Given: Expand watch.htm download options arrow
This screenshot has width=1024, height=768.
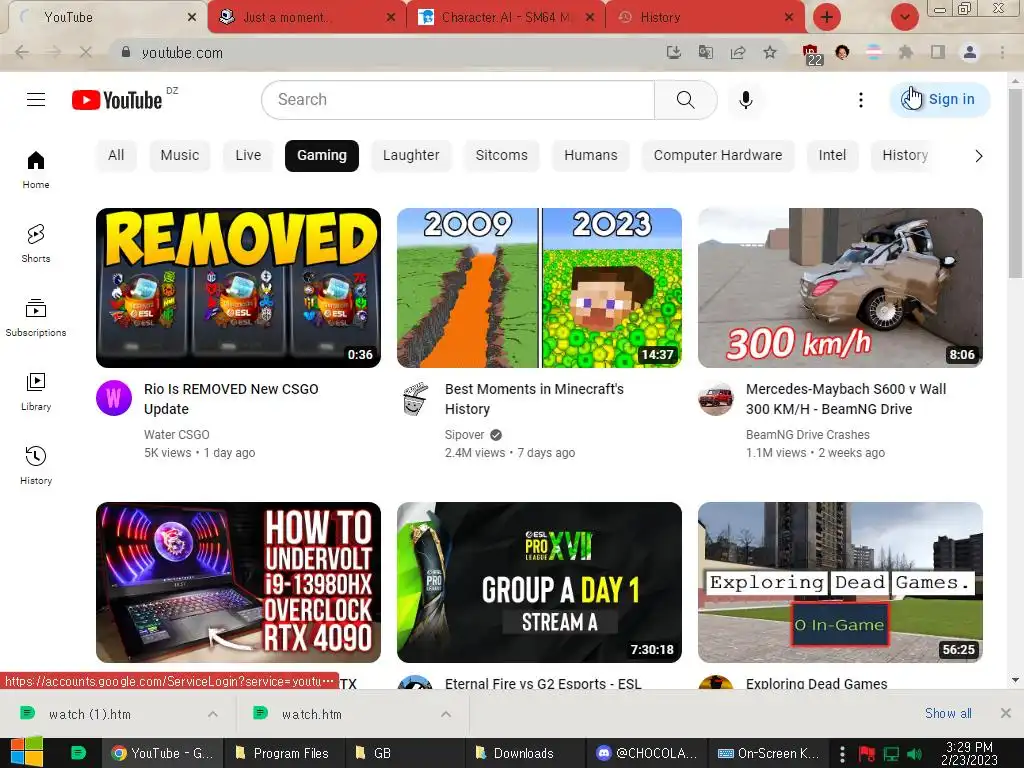Looking at the screenshot, I should click(x=446, y=714).
